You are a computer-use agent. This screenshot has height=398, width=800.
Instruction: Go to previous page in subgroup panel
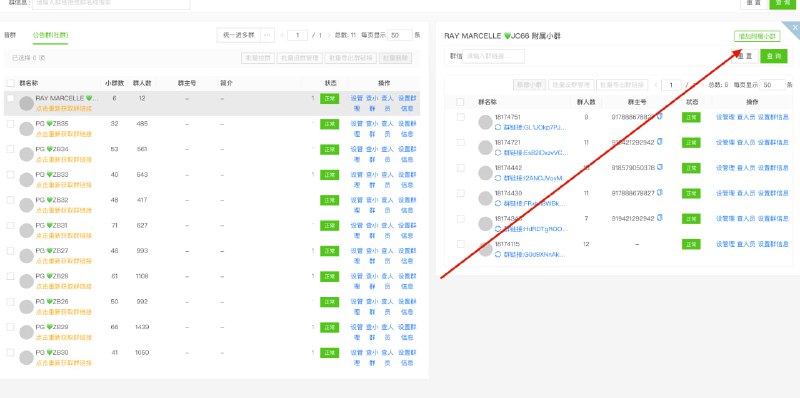655,85
